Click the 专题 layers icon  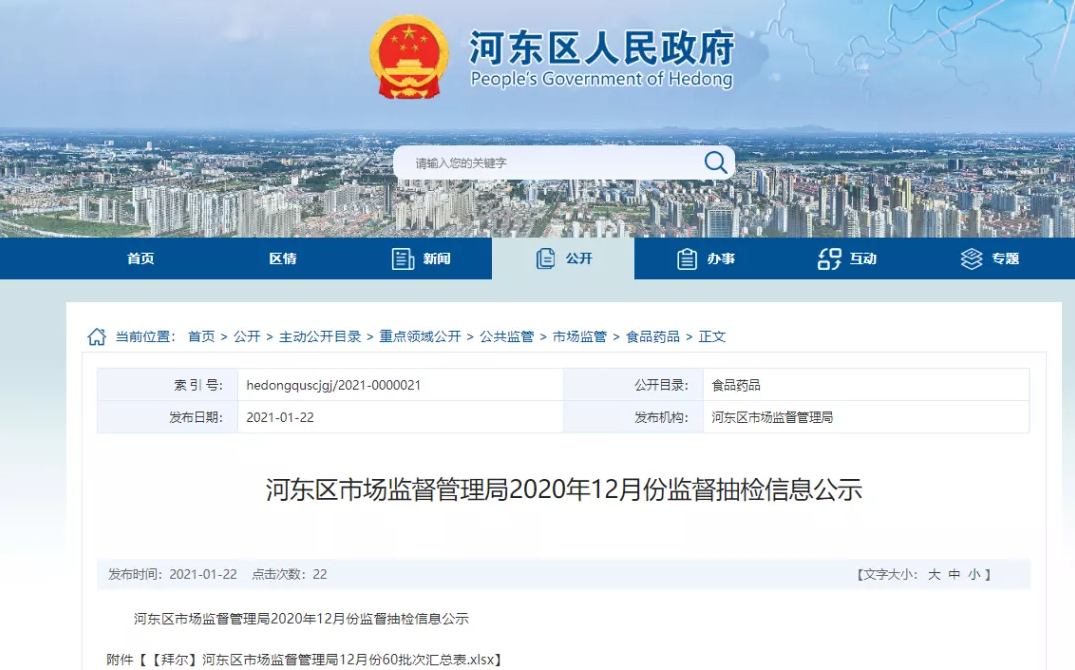pyautogui.click(x=971, y=259)
